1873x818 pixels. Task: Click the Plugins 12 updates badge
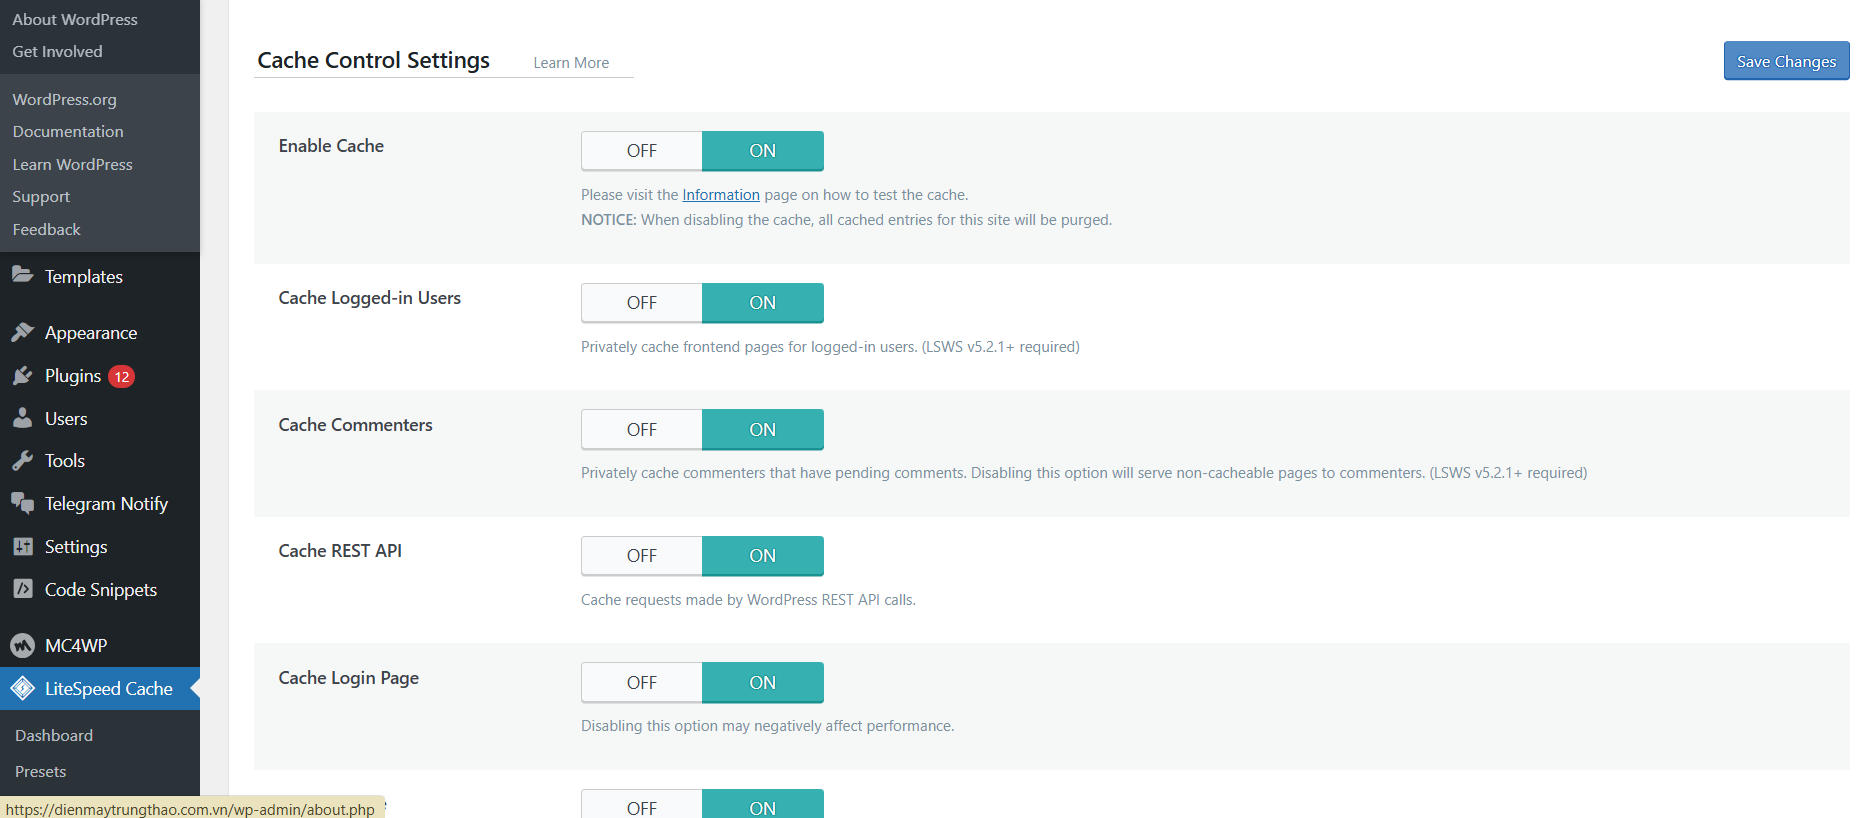[121, 377]
